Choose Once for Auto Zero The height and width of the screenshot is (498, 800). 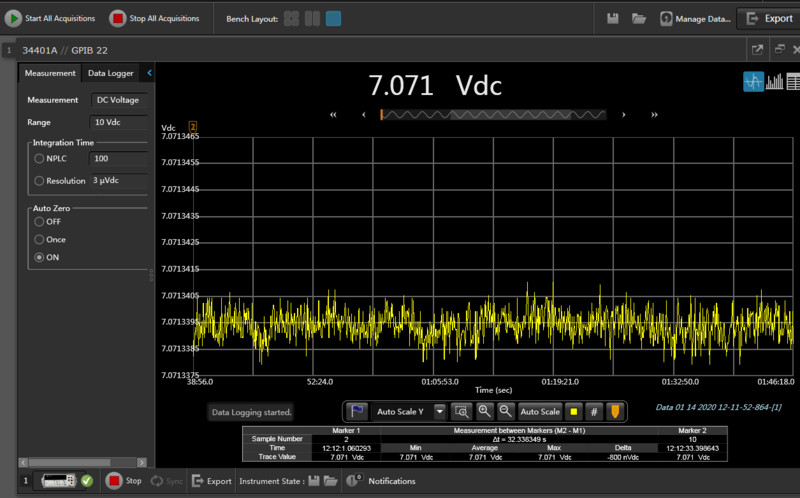(40, 239)
